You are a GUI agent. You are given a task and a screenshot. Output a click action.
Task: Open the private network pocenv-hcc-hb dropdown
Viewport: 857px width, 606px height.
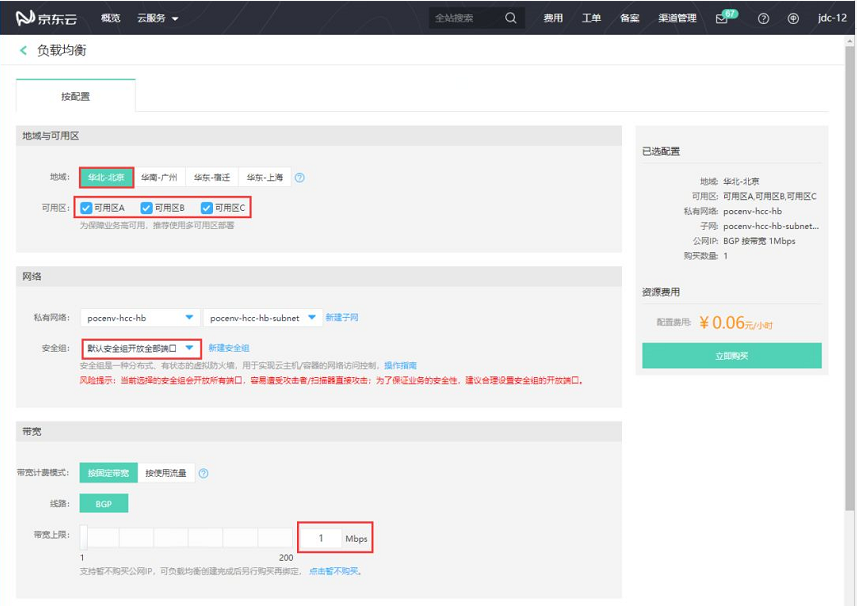point(140,317)
